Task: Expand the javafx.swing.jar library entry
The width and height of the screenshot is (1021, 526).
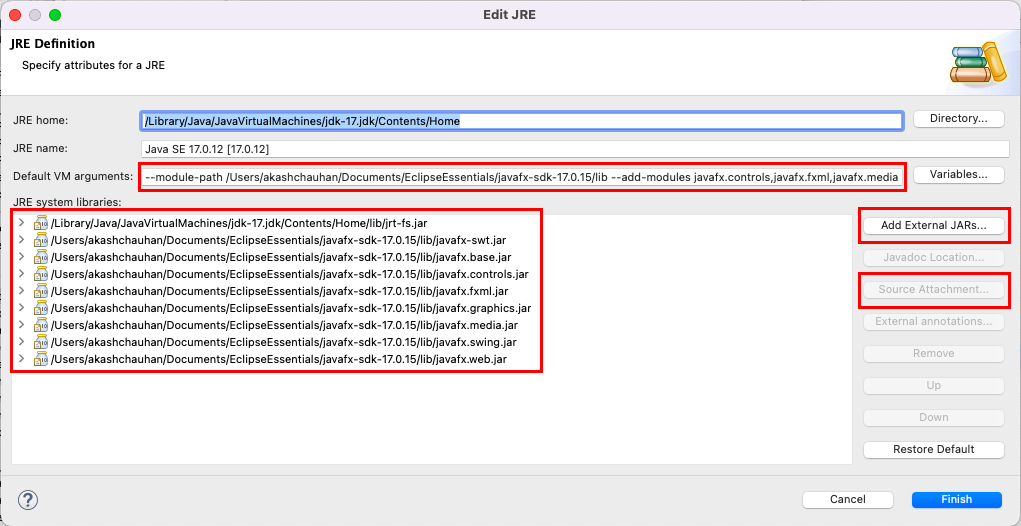Action: (21, 341)
